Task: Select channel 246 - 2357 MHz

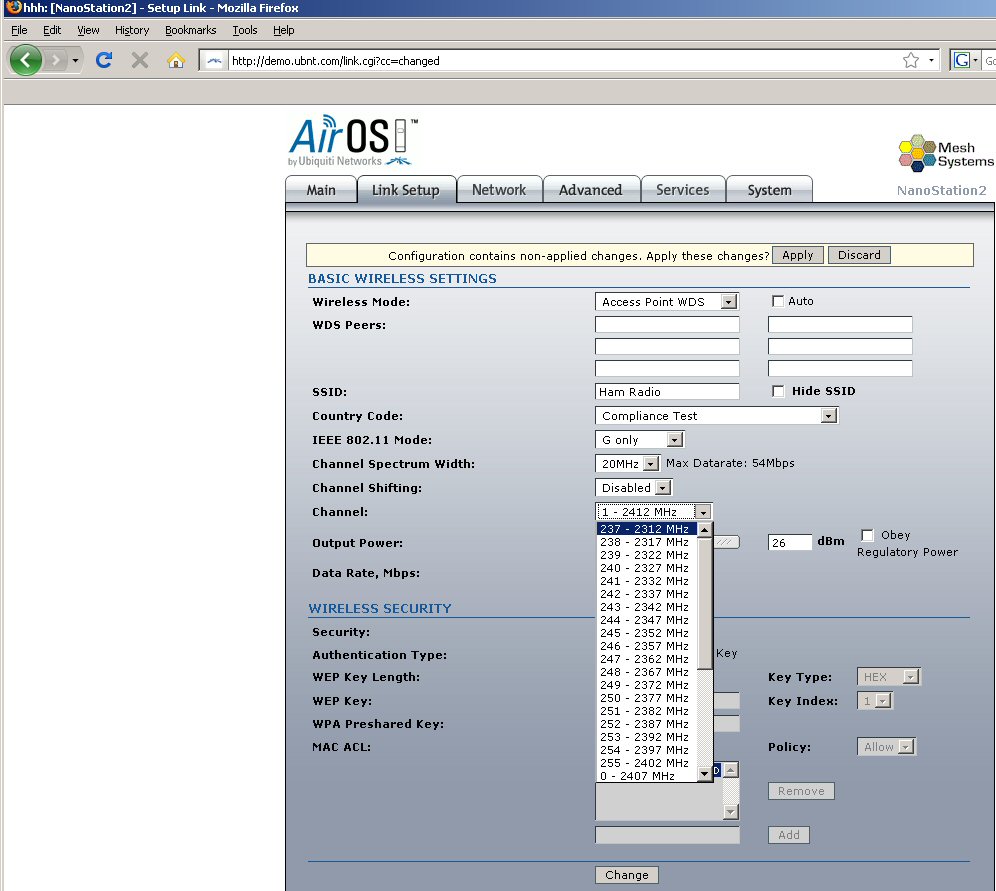Action: pyautogui.click(x=647, y=646)
